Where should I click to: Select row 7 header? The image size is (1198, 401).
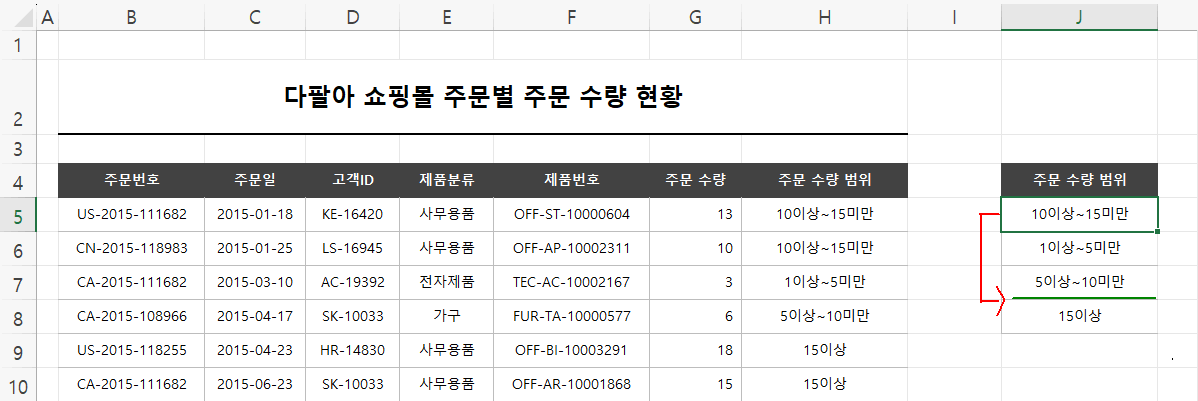pyautogui.click(x=18, y=283)
